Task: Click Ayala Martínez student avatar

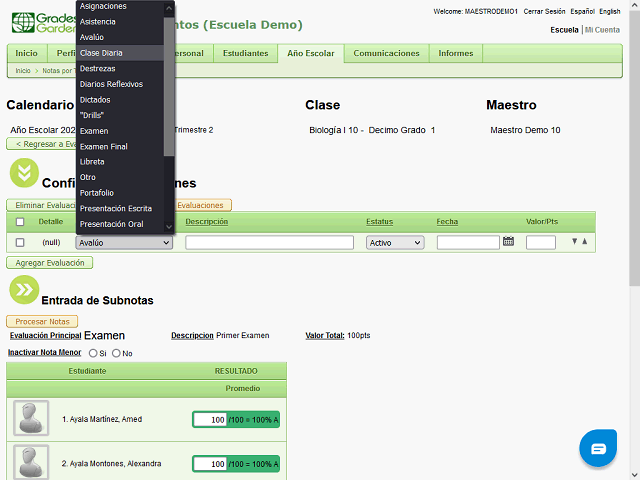Action: (31, 418)
